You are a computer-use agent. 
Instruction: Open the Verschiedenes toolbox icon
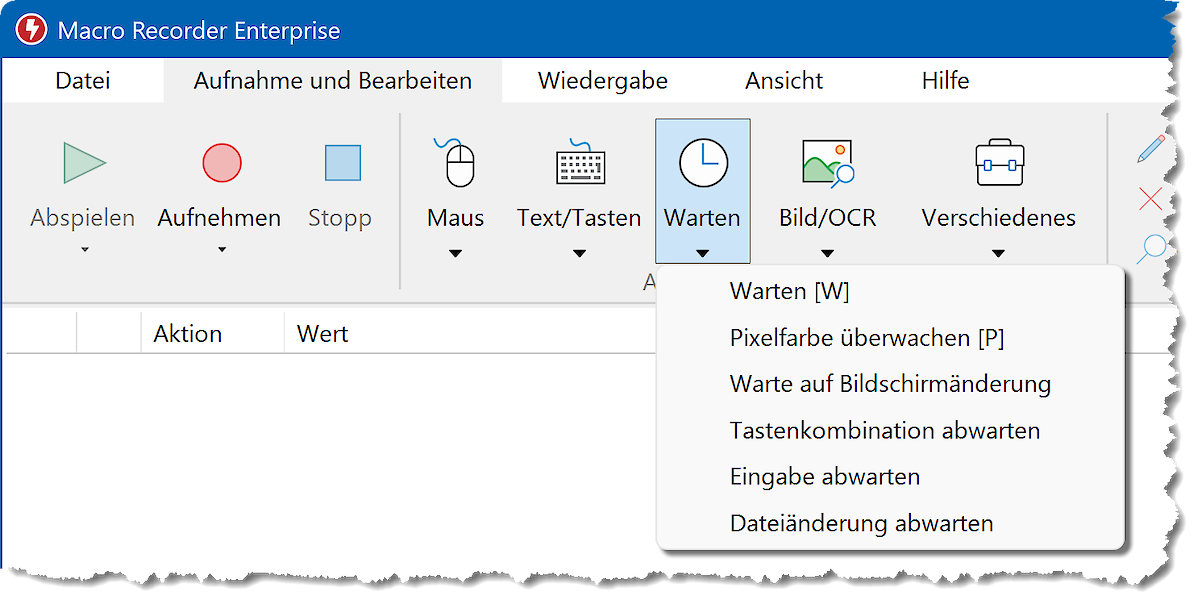[x=998, y=163]
